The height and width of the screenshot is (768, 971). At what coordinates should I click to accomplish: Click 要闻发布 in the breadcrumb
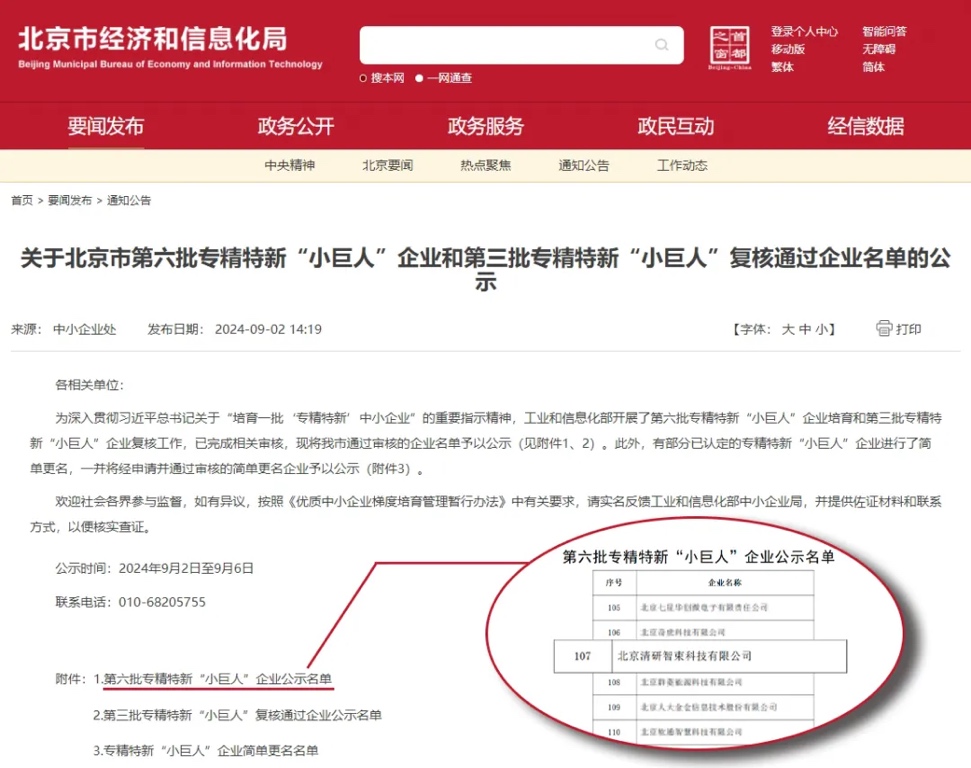70,200
